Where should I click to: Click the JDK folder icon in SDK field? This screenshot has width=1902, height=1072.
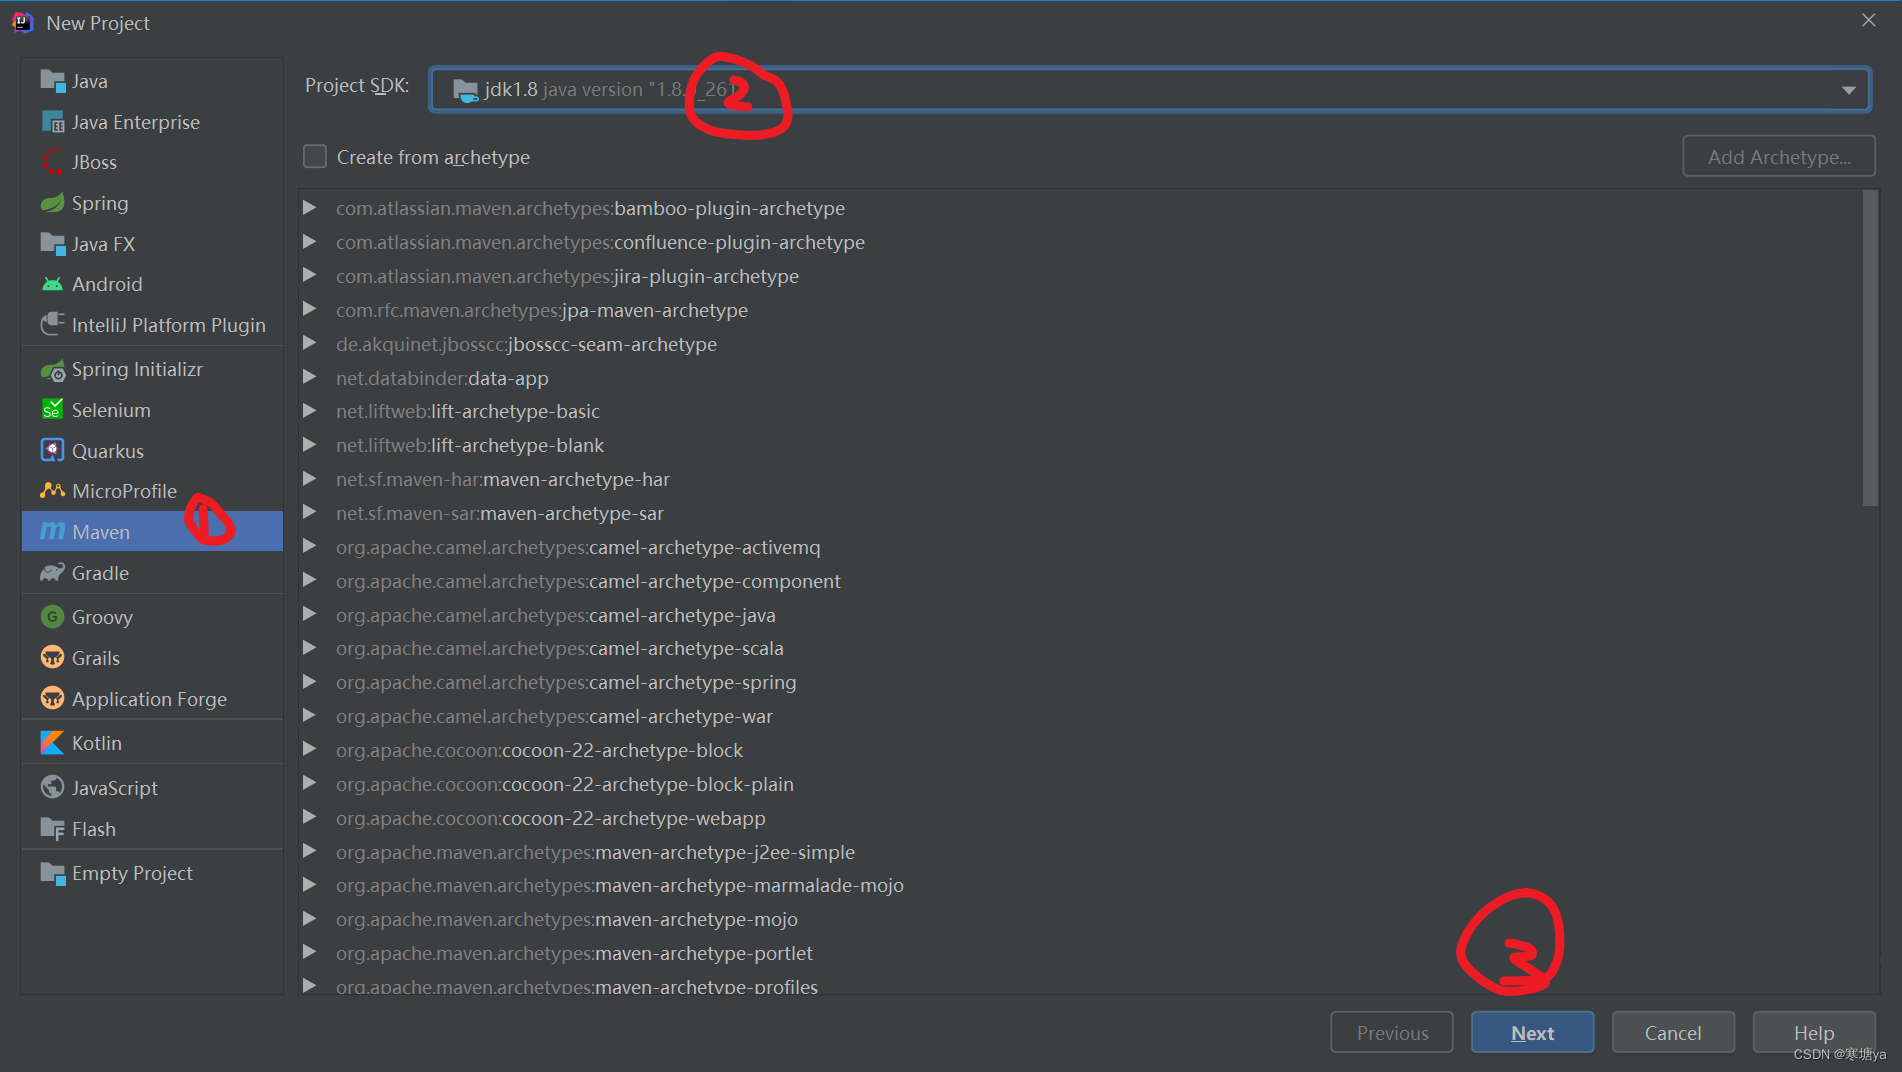465,90
